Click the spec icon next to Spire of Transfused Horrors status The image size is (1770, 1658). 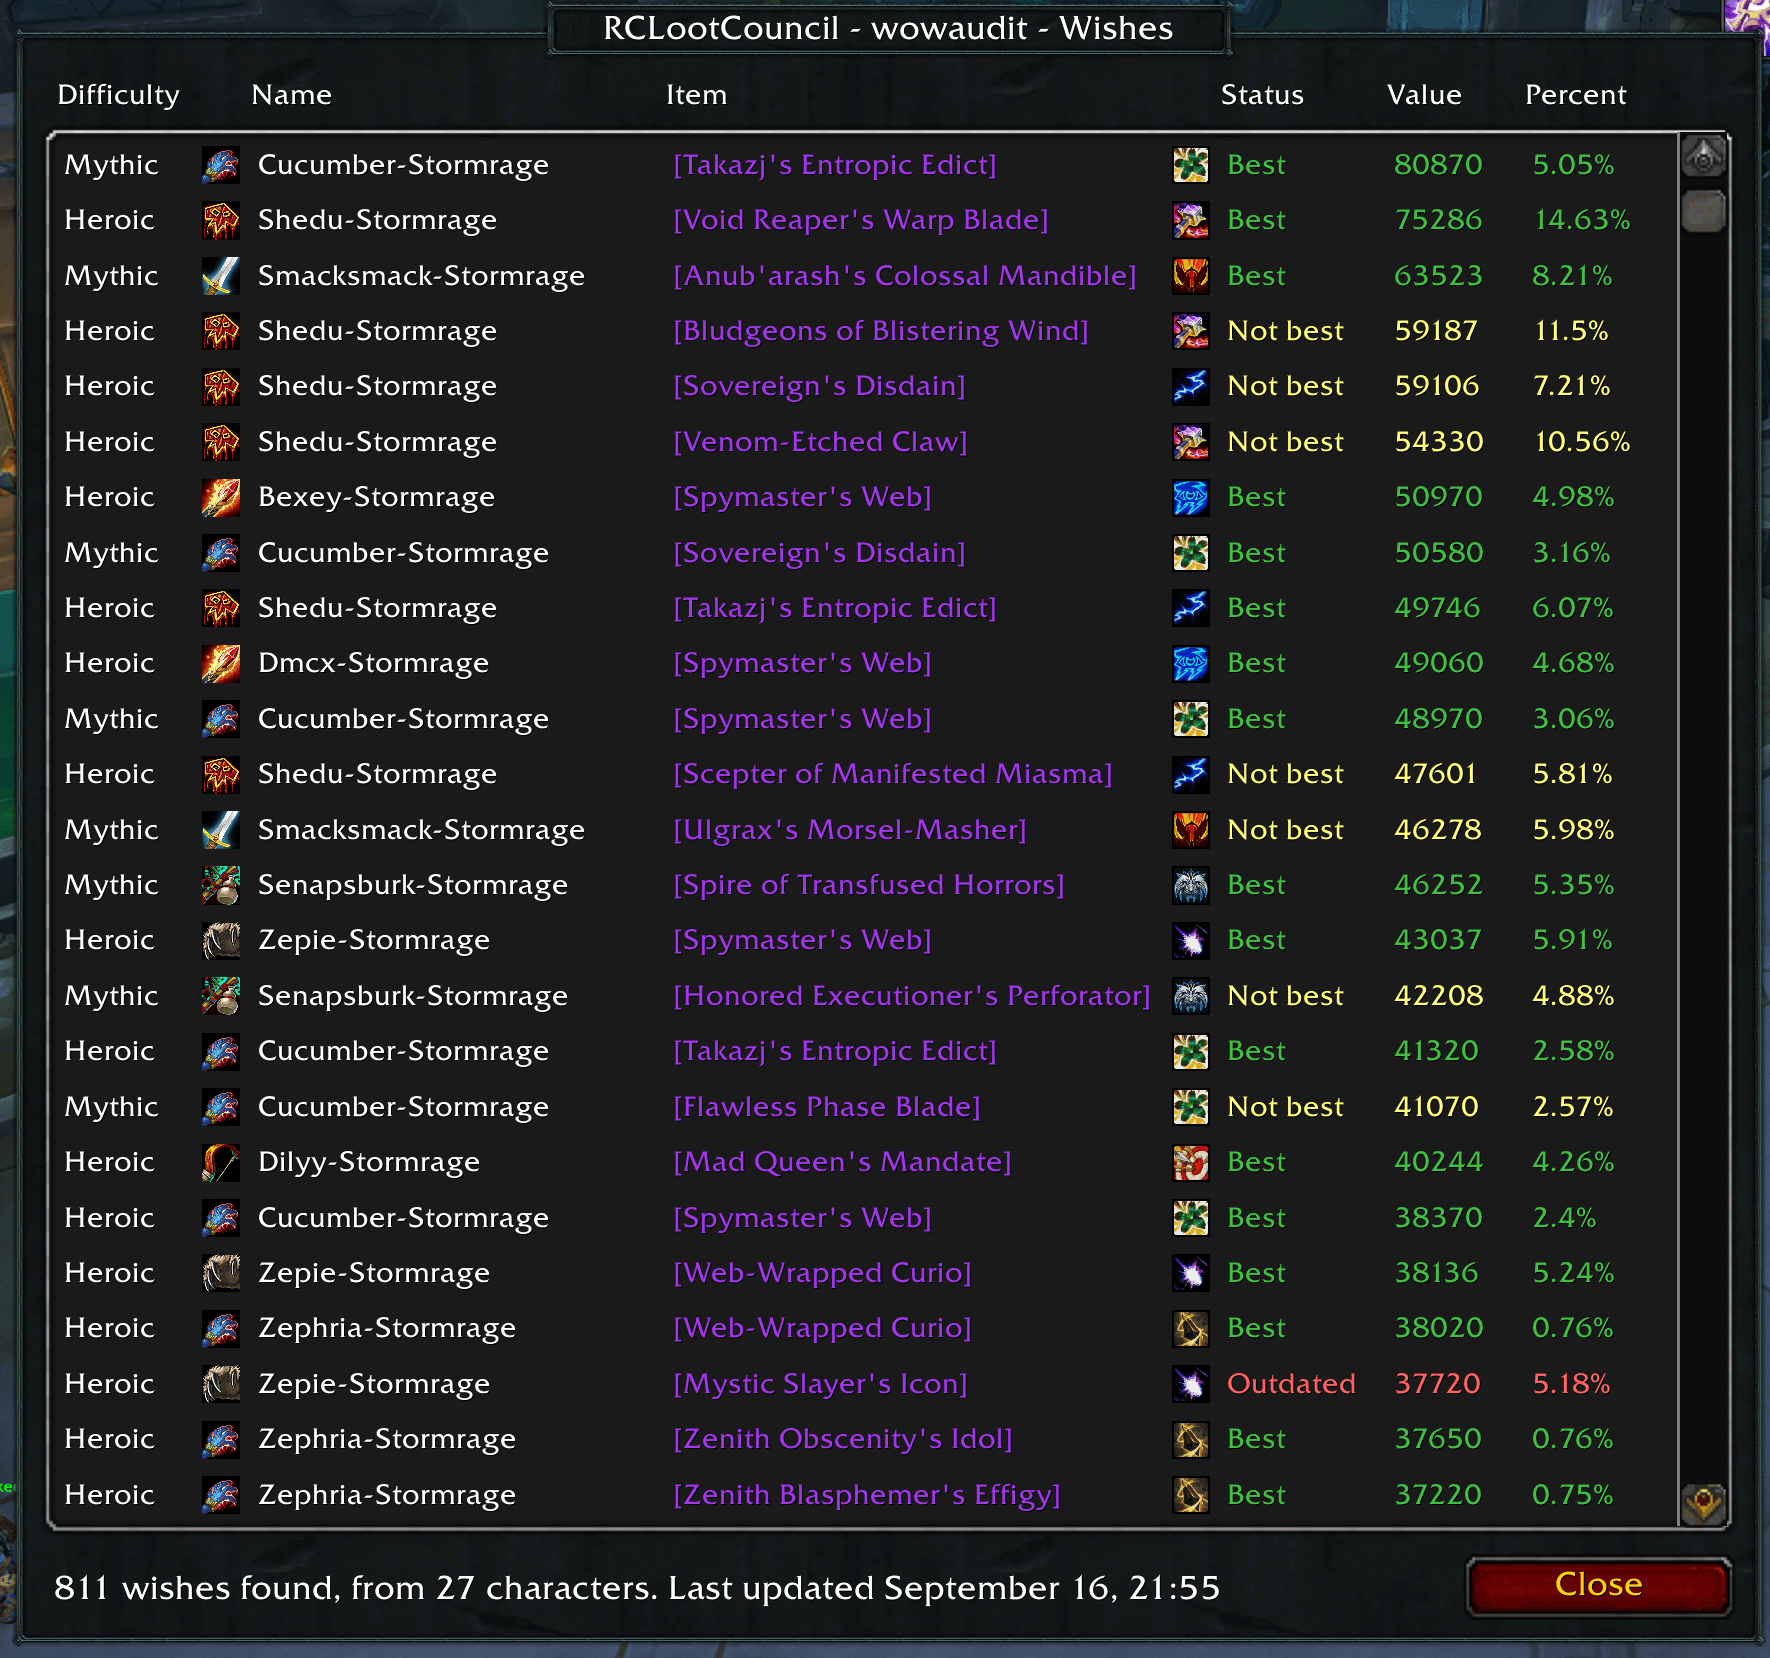[x=1190, y=885]
